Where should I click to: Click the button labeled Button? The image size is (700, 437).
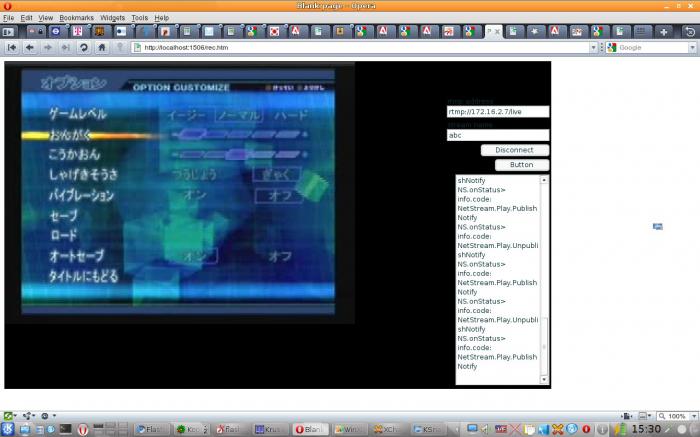click(522, 165)
